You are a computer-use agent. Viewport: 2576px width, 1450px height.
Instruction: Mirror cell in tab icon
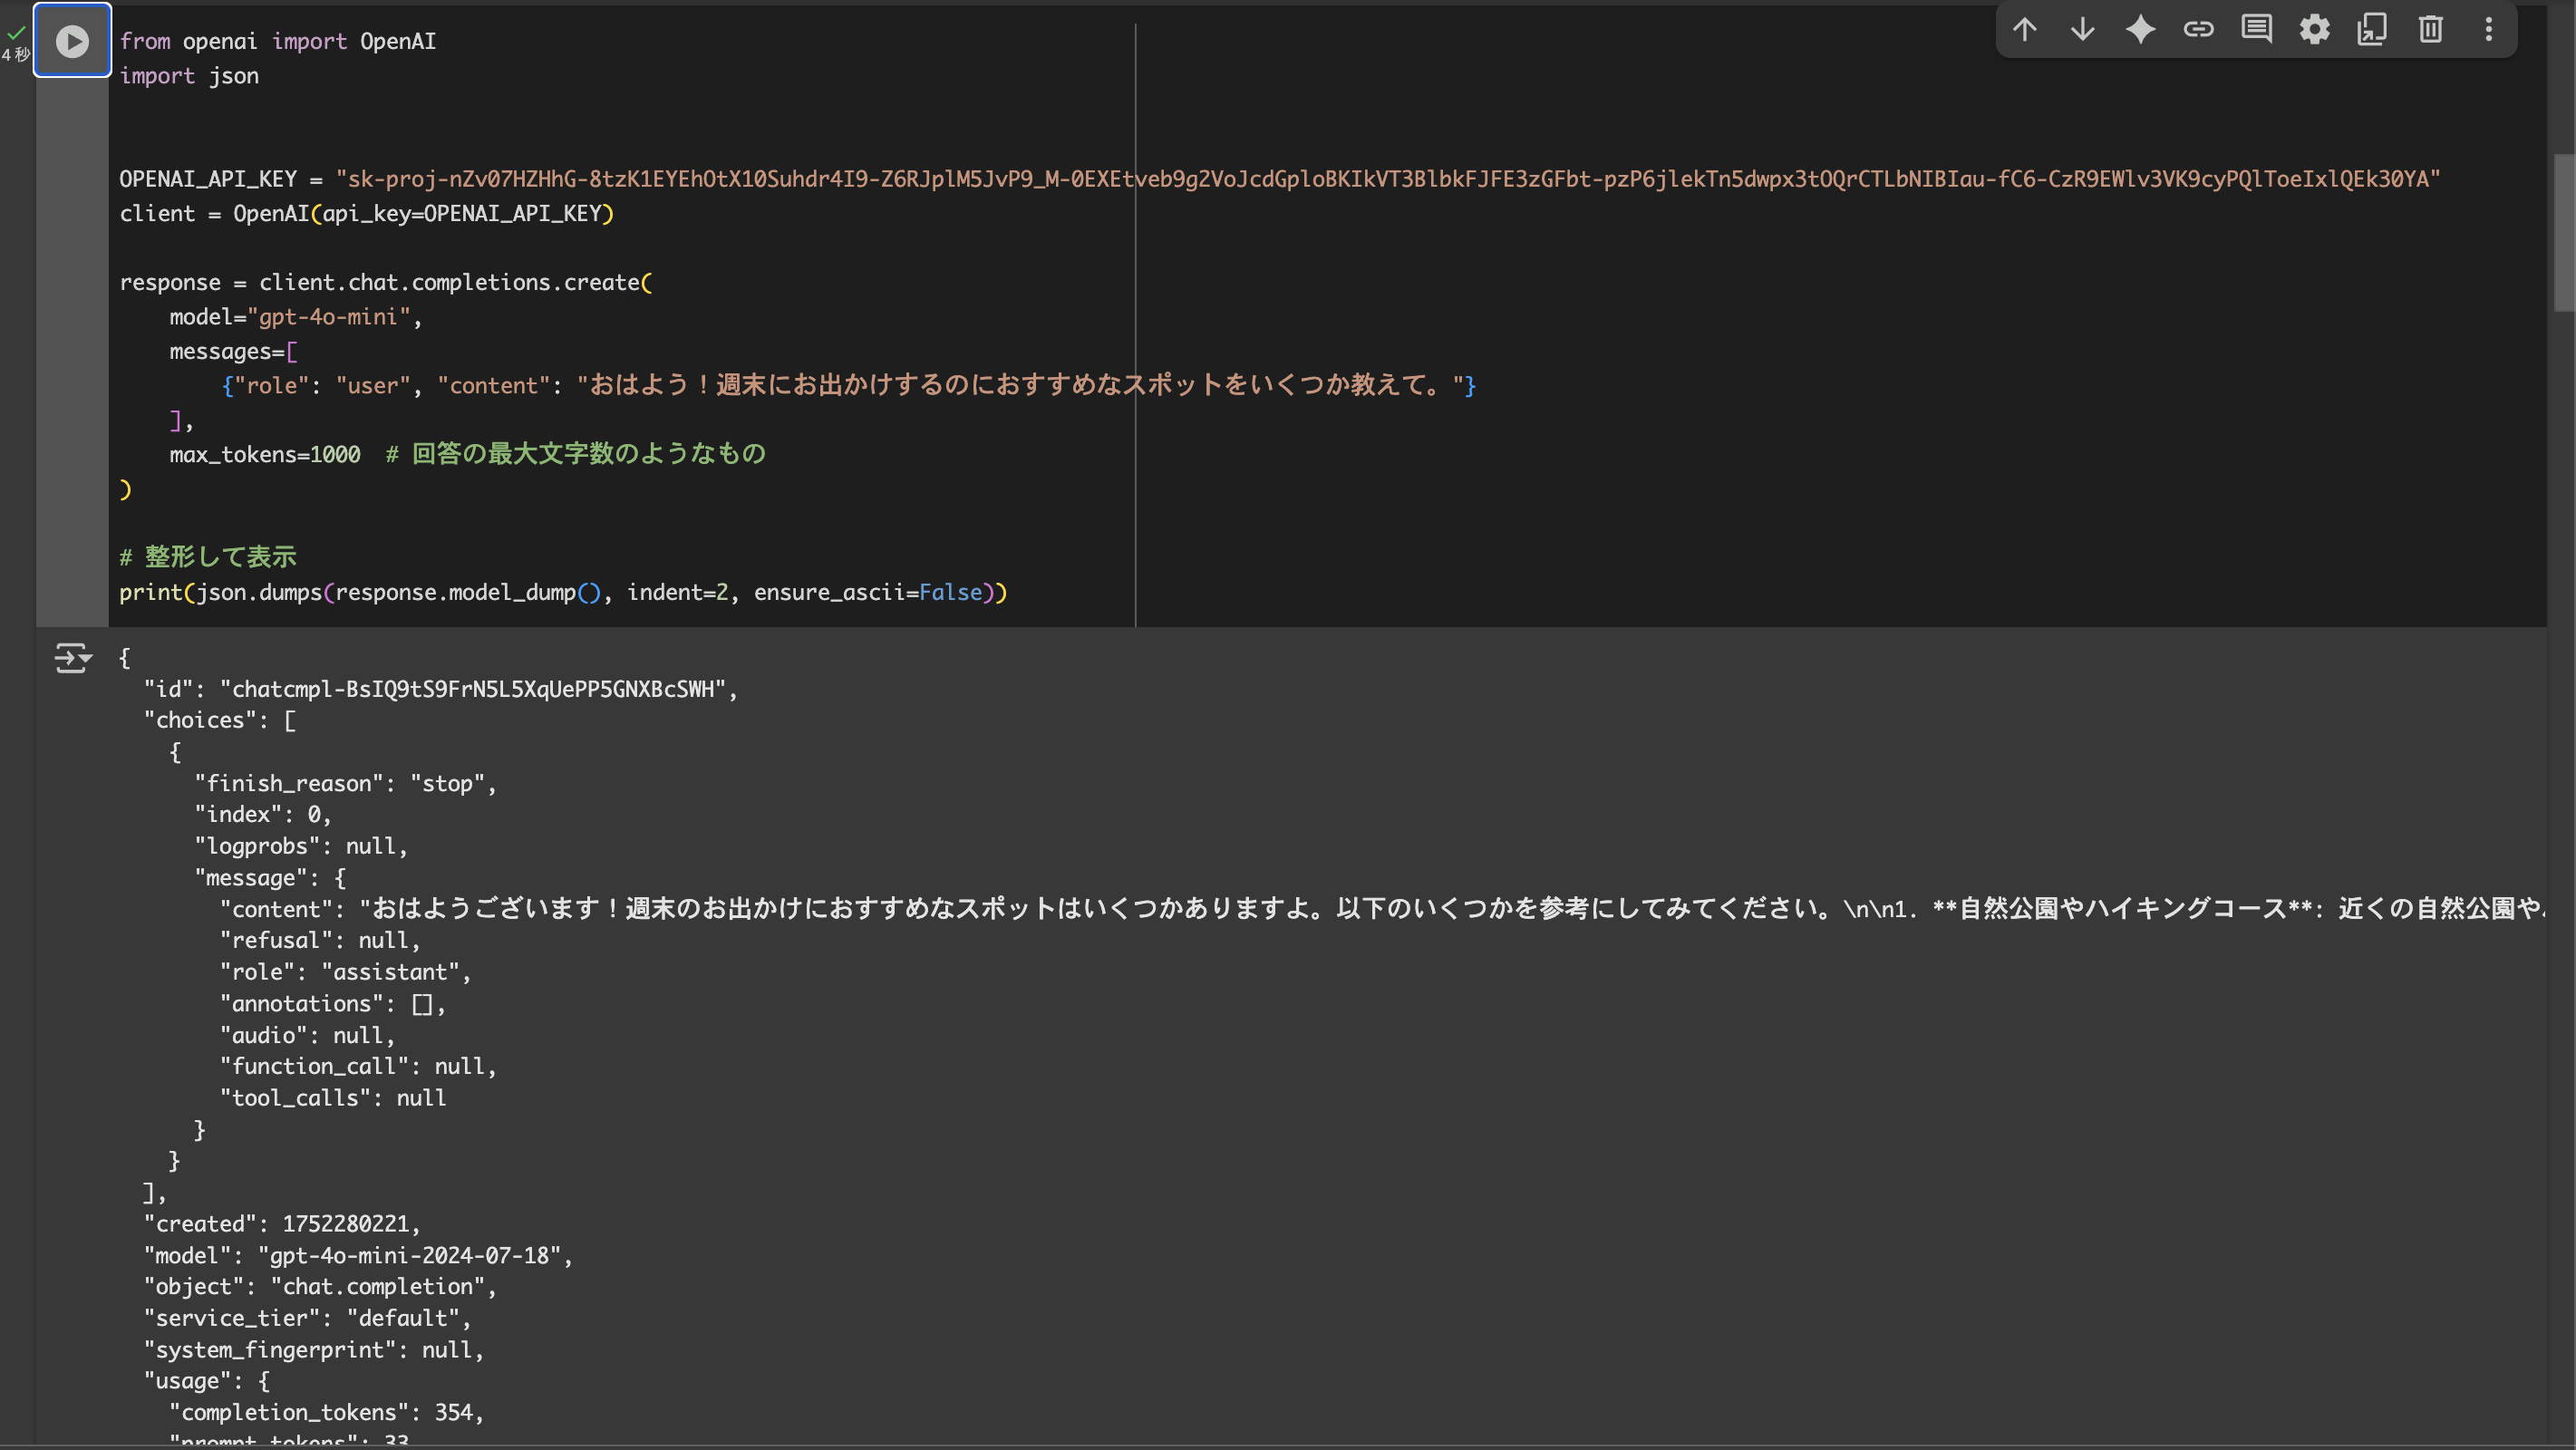[x=2372, y=30]
